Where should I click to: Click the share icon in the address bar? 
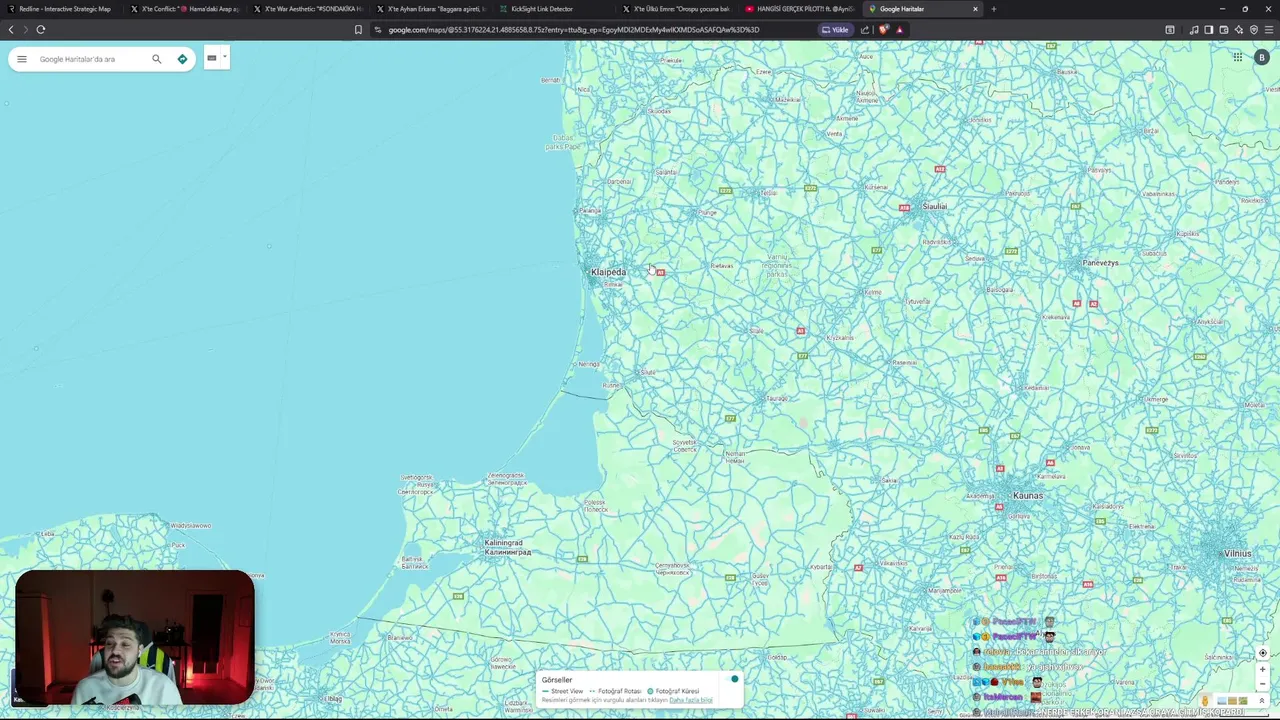click(x=865, y=29)
